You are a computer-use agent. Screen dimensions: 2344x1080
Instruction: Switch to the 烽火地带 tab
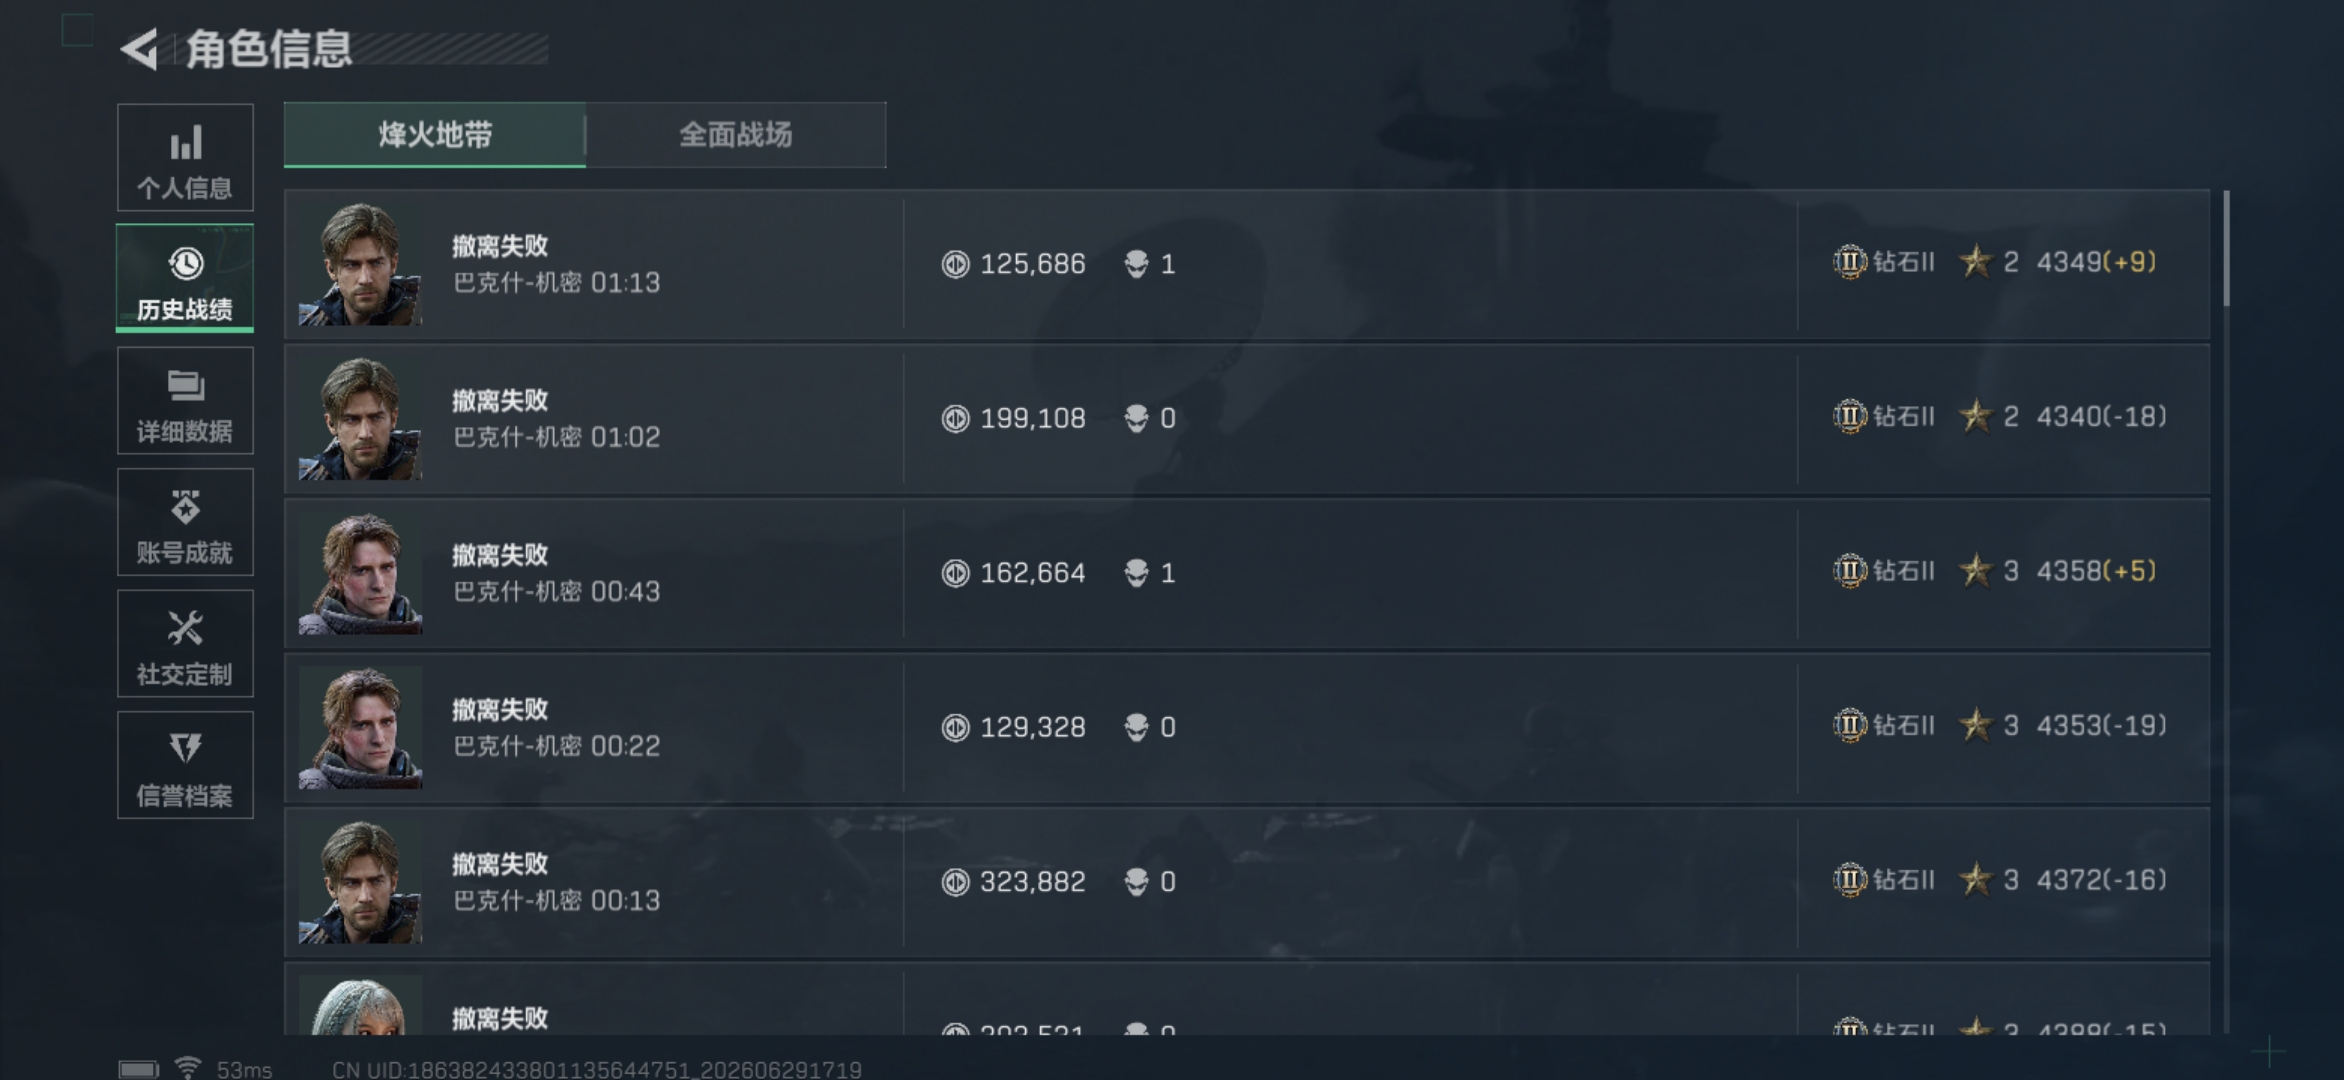coord(435,135)
